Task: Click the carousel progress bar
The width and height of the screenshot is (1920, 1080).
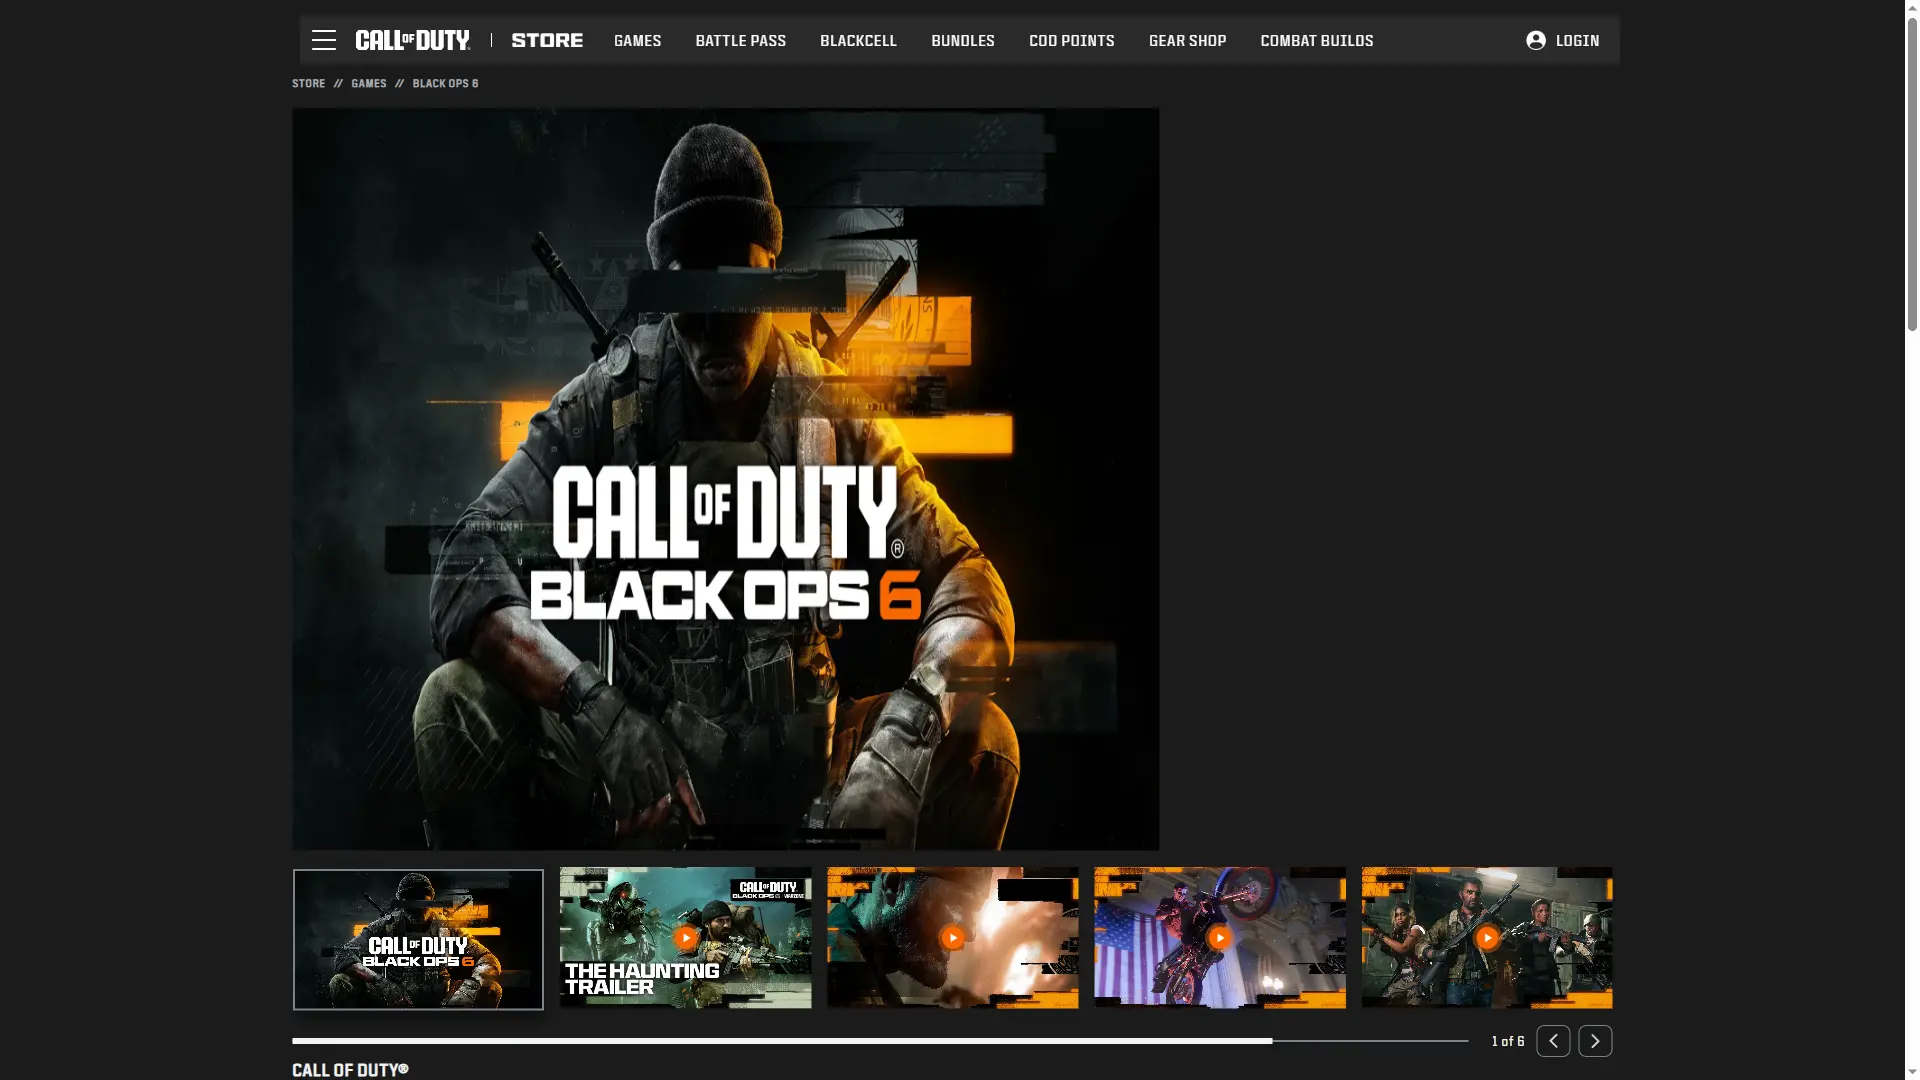Action: [880, 1041]
